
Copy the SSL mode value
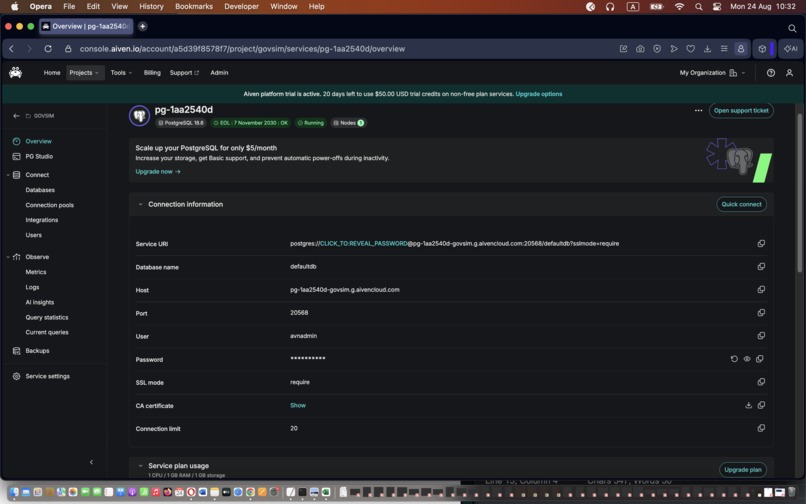(761, 382)
